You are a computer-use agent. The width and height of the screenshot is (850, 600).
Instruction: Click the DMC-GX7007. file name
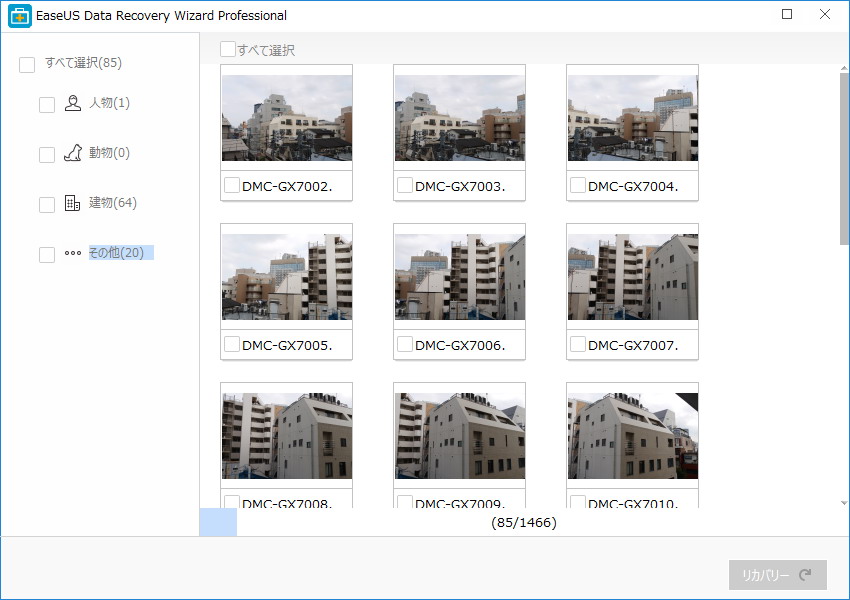[x=633, y=345]
